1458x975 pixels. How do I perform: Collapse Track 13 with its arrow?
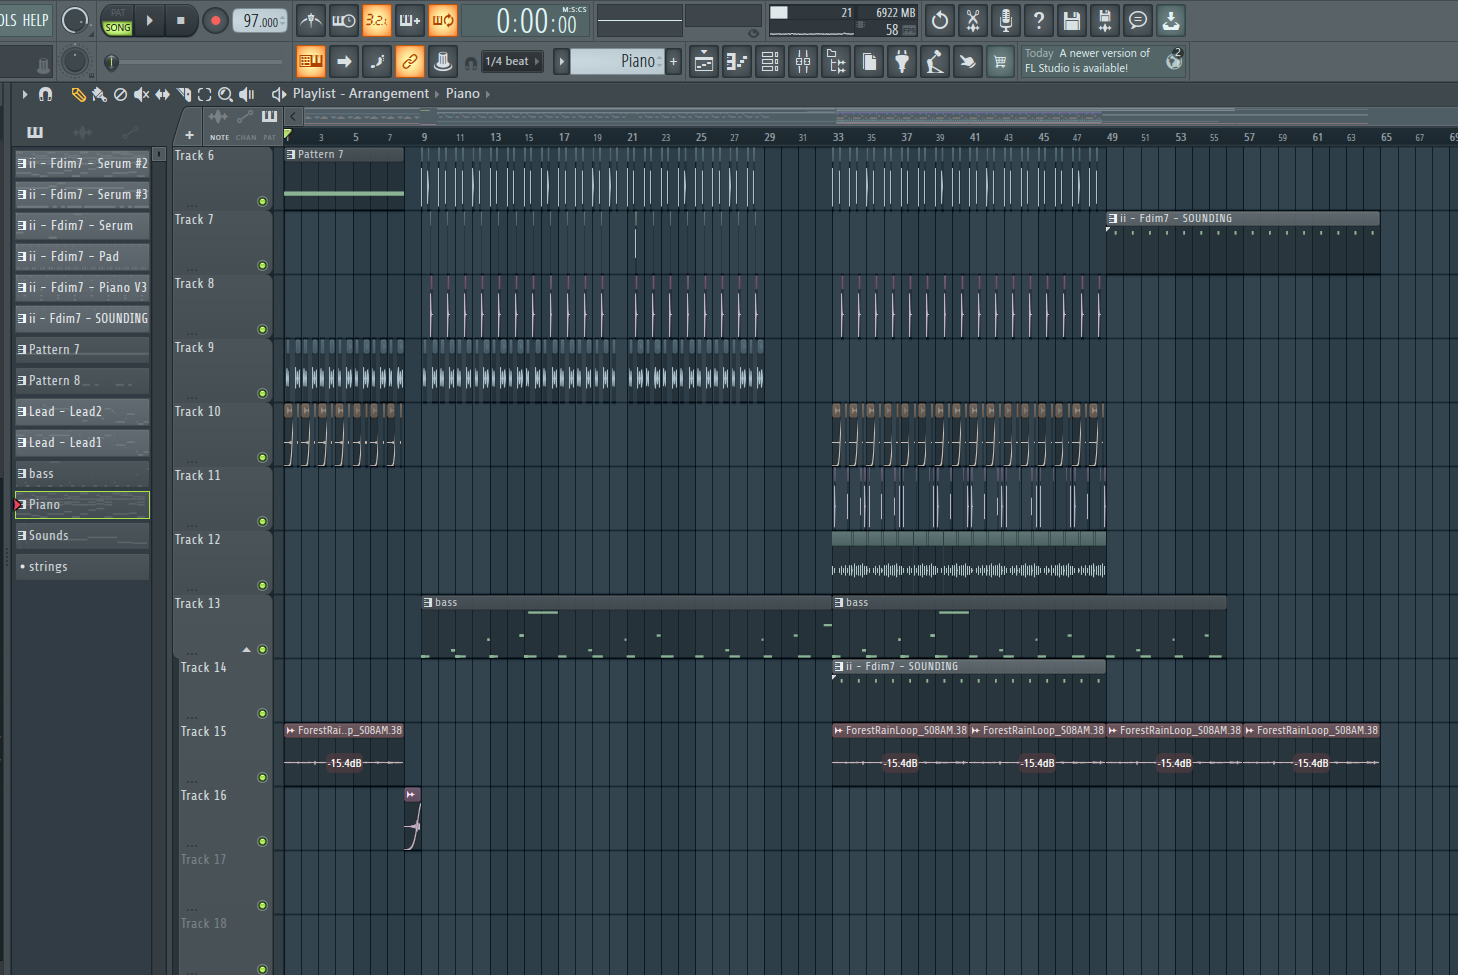246,650
